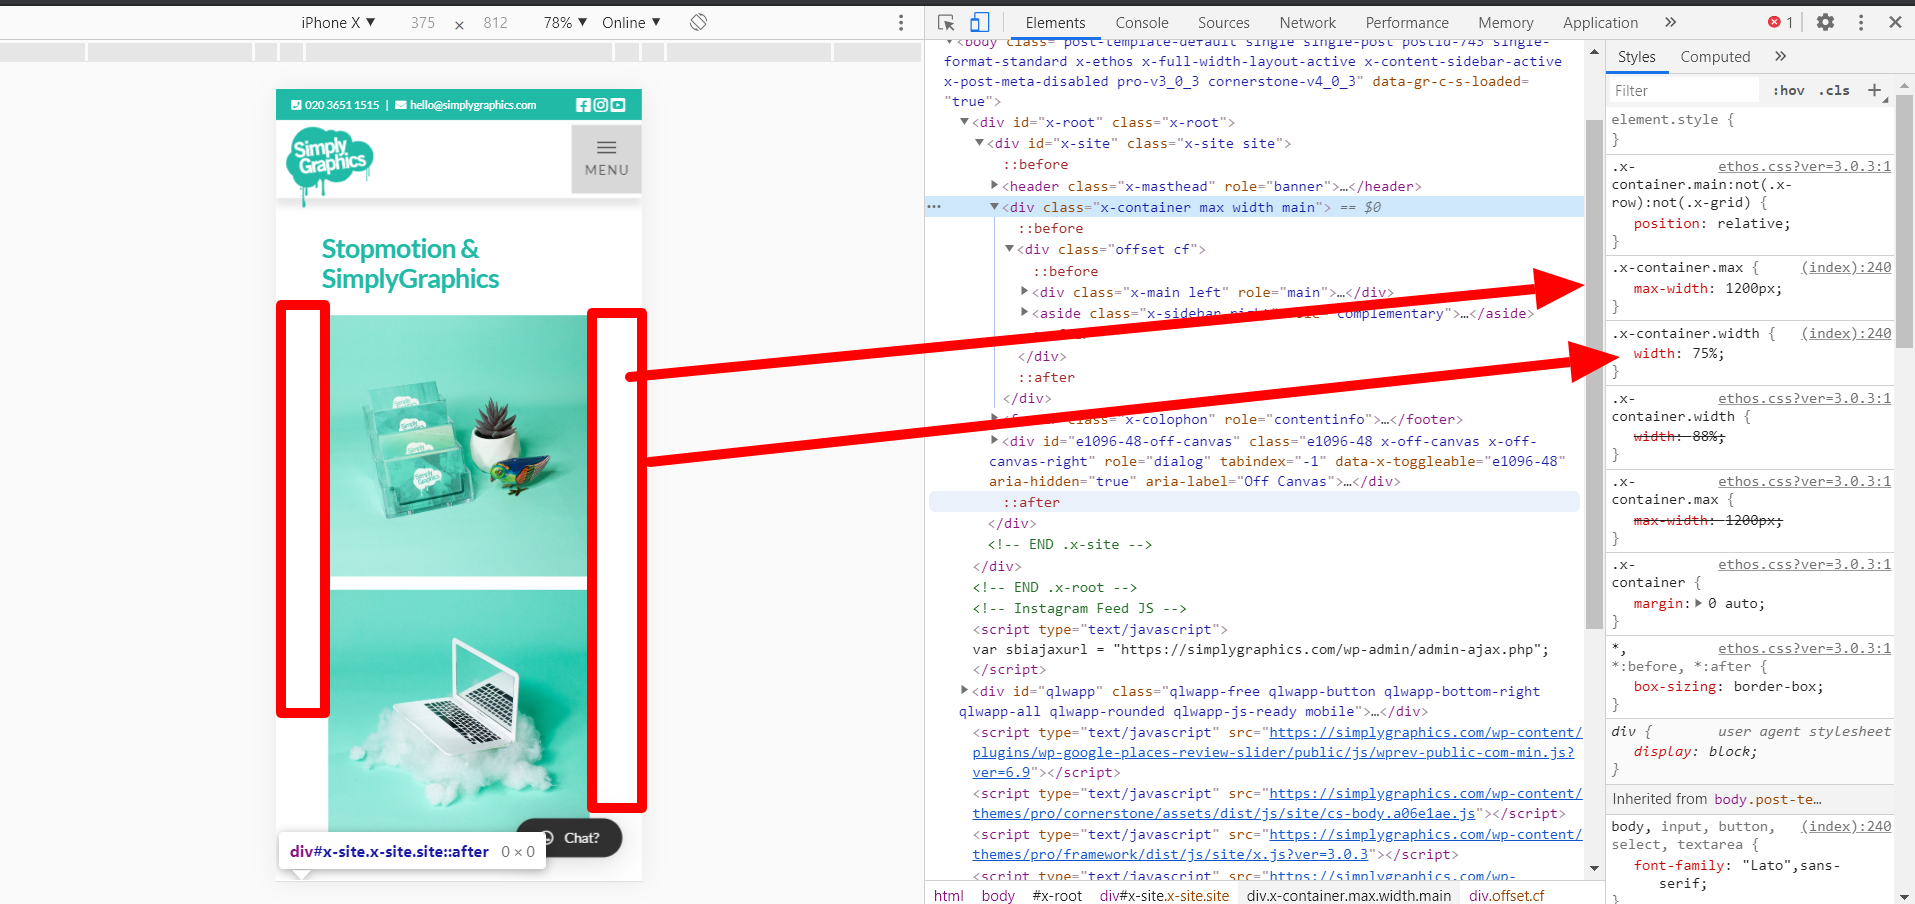Switch to the Elements tab
The image size is (1915, 904).
pyautogui.click(x=1055, y=22)
